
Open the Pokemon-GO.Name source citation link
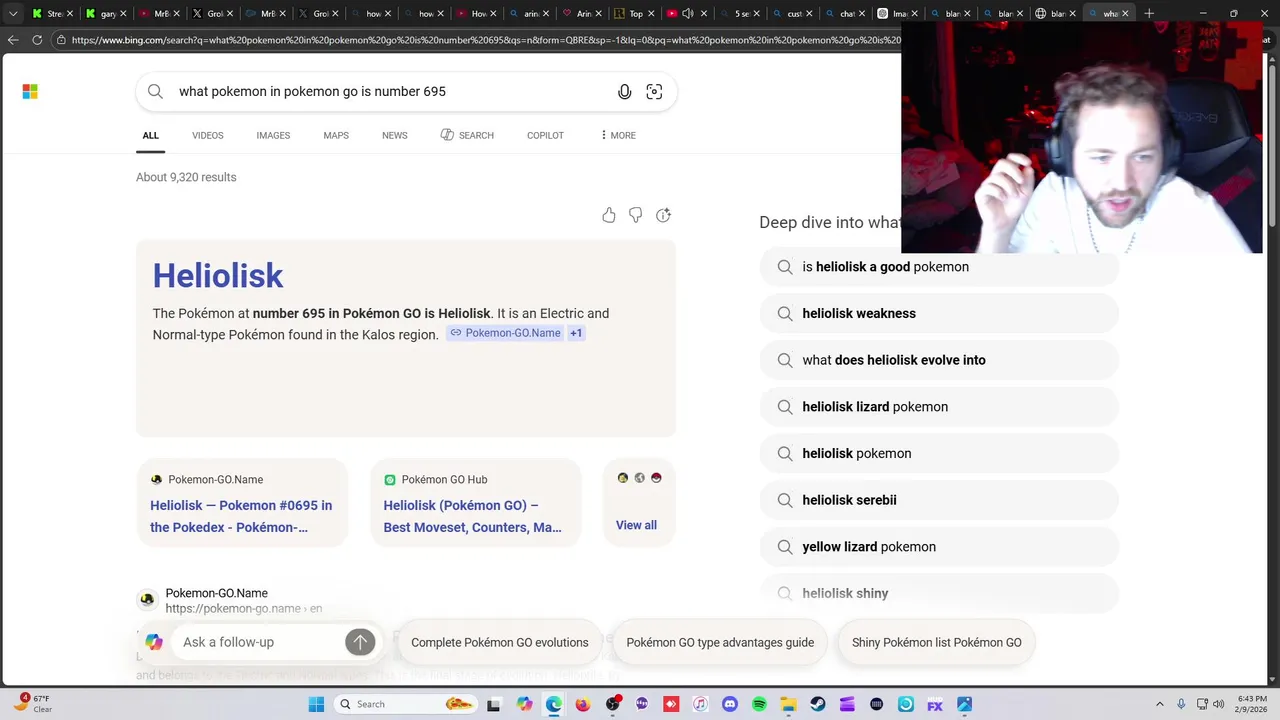pos(505,333)
